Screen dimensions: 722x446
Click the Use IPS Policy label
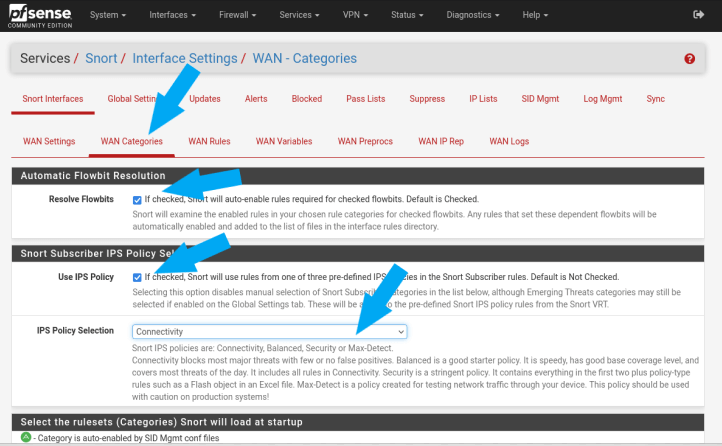pyautogui.click(x=86, y=277)
